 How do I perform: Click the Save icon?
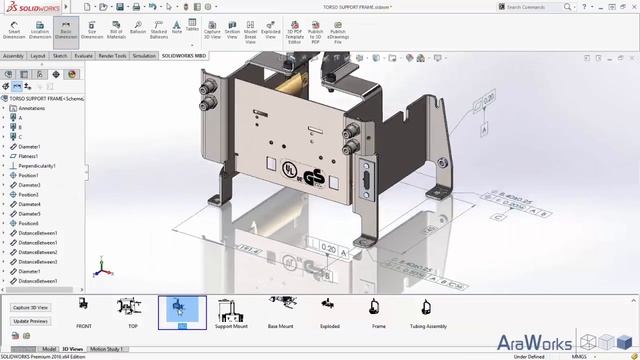tap(120, 7)
